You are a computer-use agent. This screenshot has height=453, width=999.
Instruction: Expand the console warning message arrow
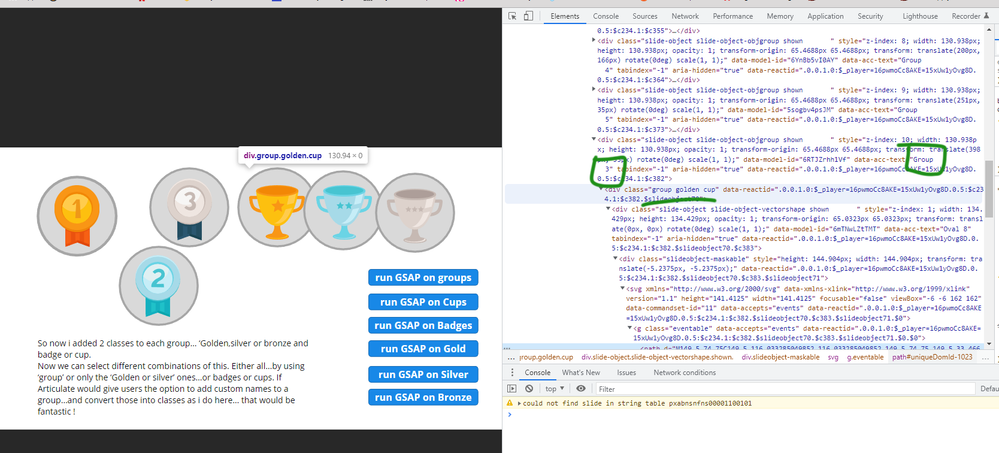pos(520,403)
